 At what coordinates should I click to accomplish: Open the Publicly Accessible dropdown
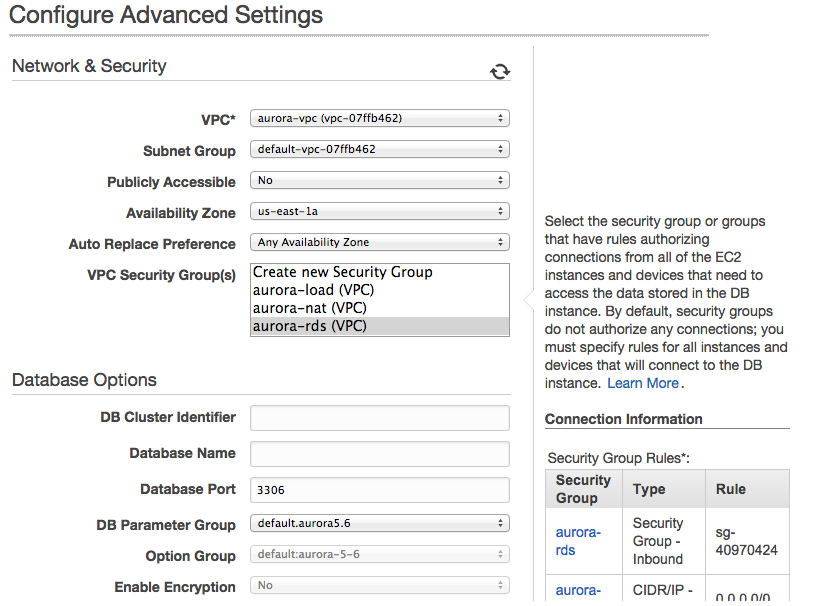click(379, 181)
